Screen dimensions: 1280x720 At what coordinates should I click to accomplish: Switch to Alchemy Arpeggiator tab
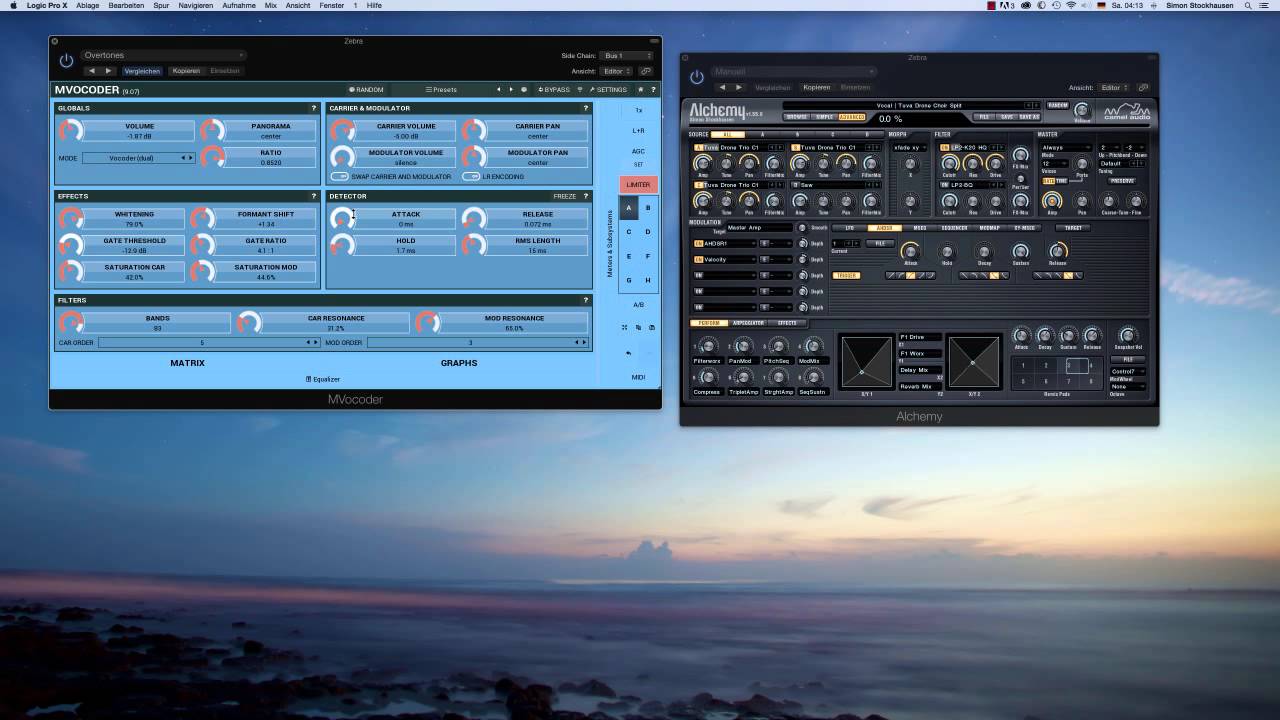click(748, 323)
